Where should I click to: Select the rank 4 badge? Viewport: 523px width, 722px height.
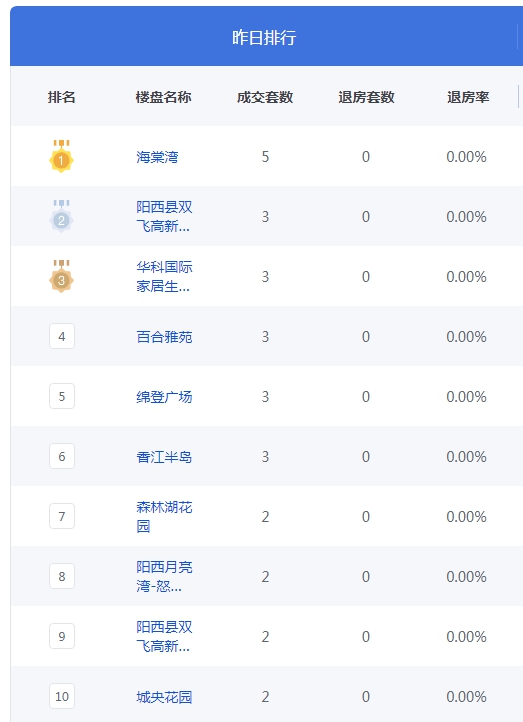click(62, 336)
